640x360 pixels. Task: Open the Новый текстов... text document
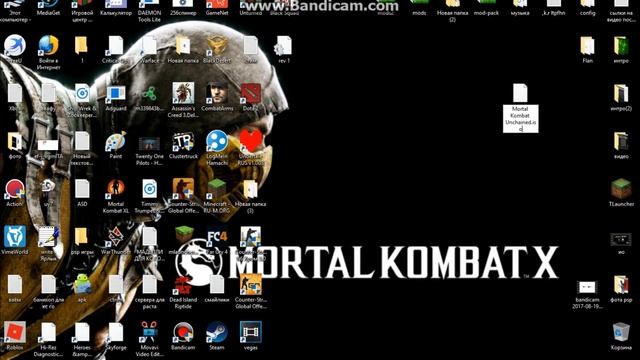82,141
